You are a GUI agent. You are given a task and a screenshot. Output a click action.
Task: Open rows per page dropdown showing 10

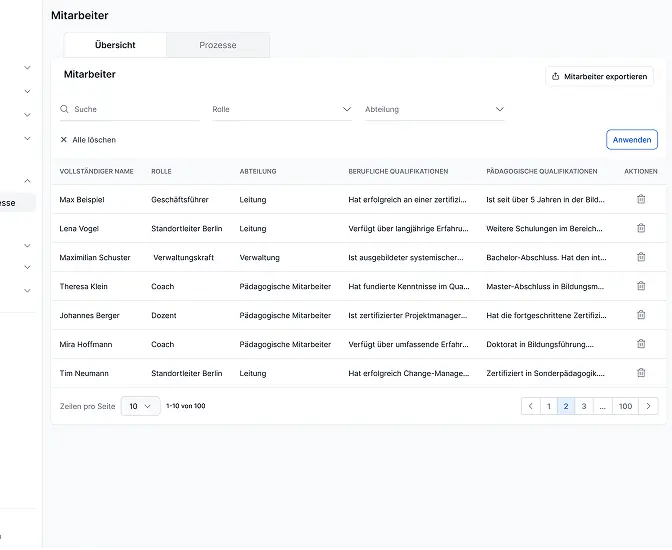coord(141,406)
